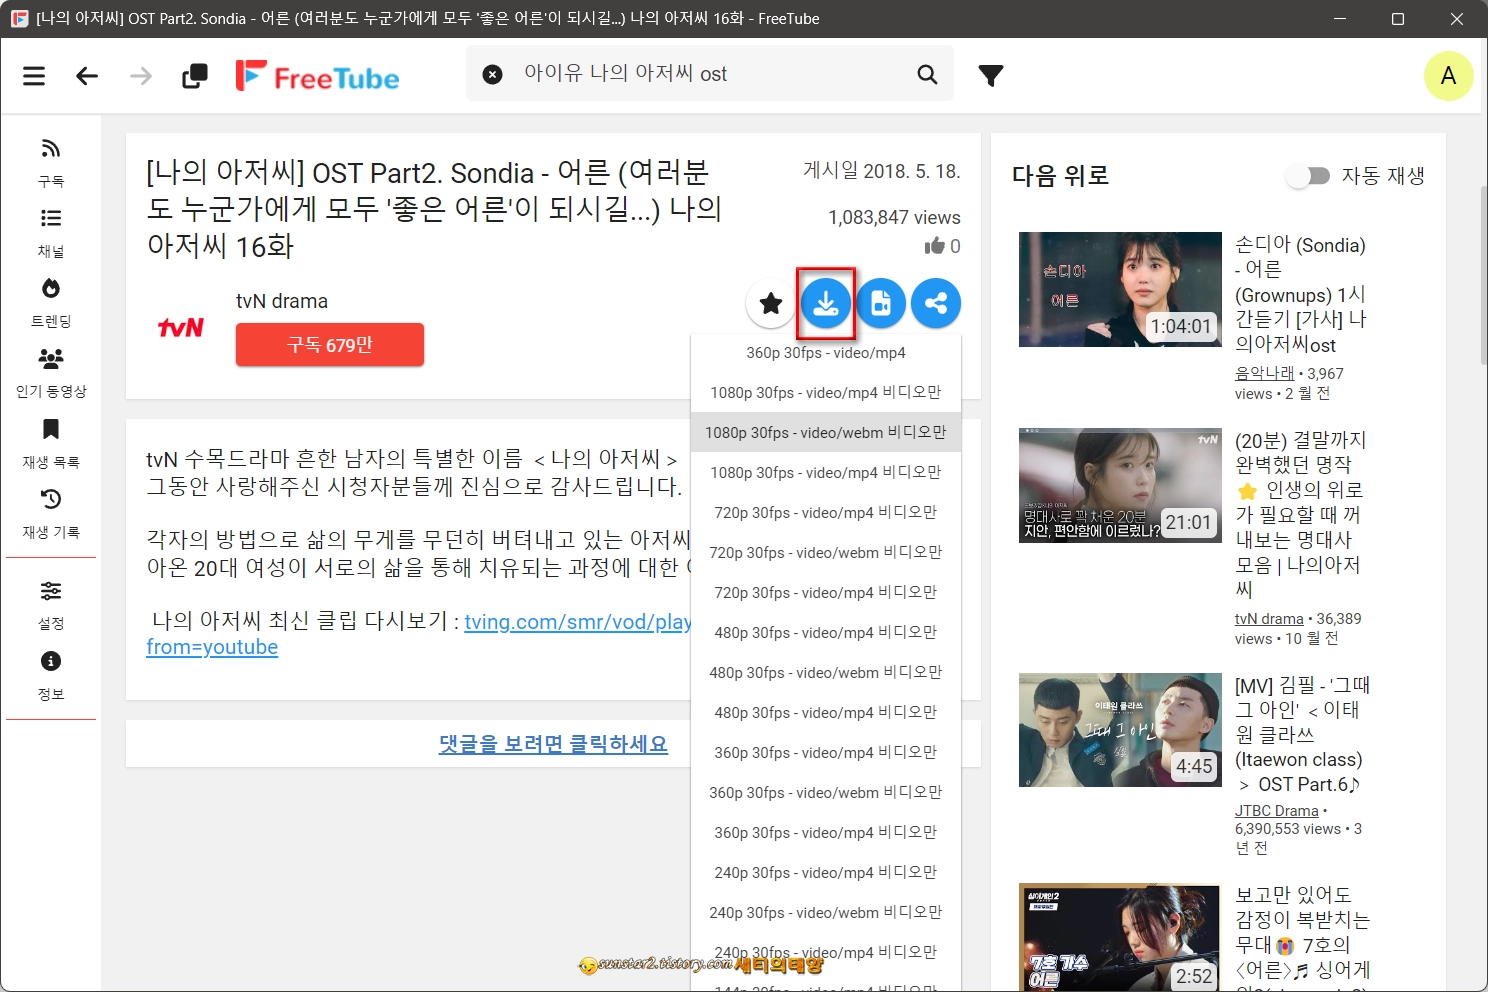Screen dimensions: 1488x992
Task: Open Channels (채널) in sidebar
Action: 51,233
